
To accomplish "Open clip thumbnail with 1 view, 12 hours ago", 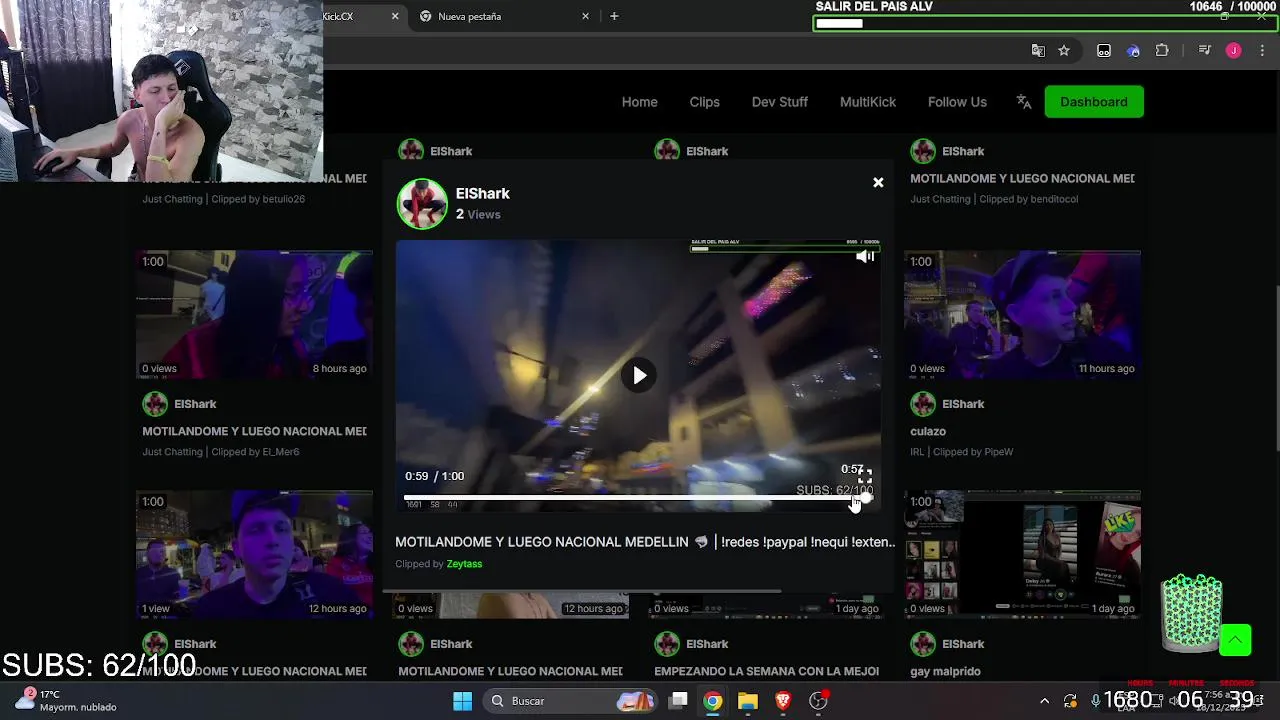I will click(254, 555).
